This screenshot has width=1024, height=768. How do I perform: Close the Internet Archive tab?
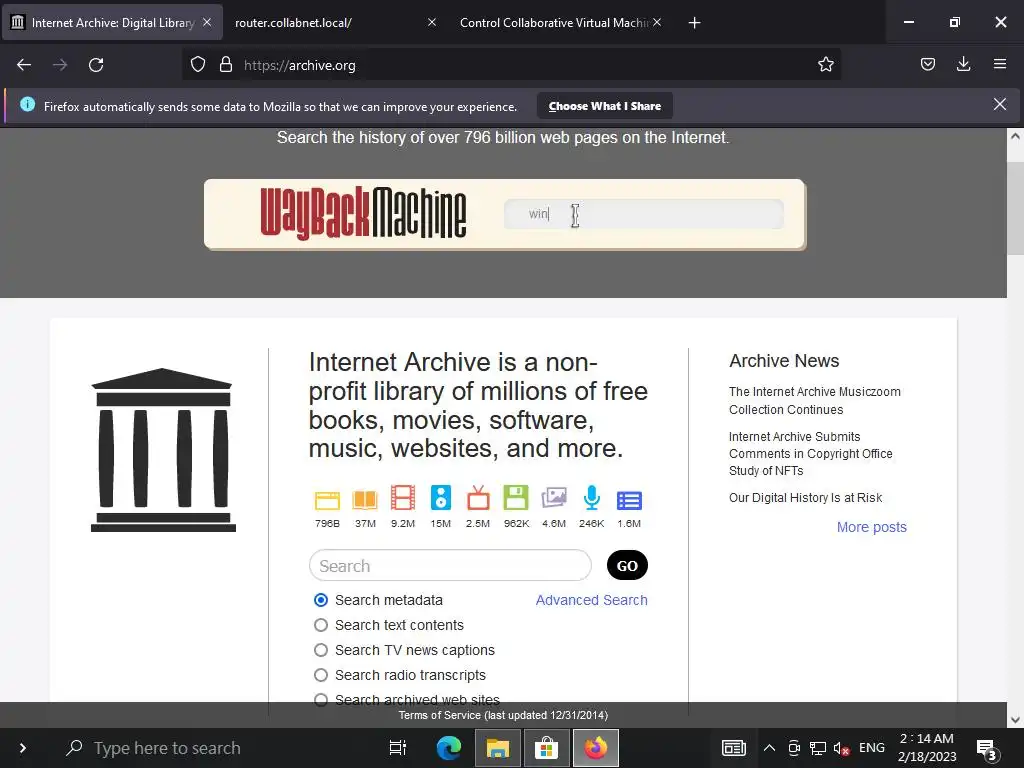(x=206, y=22)
